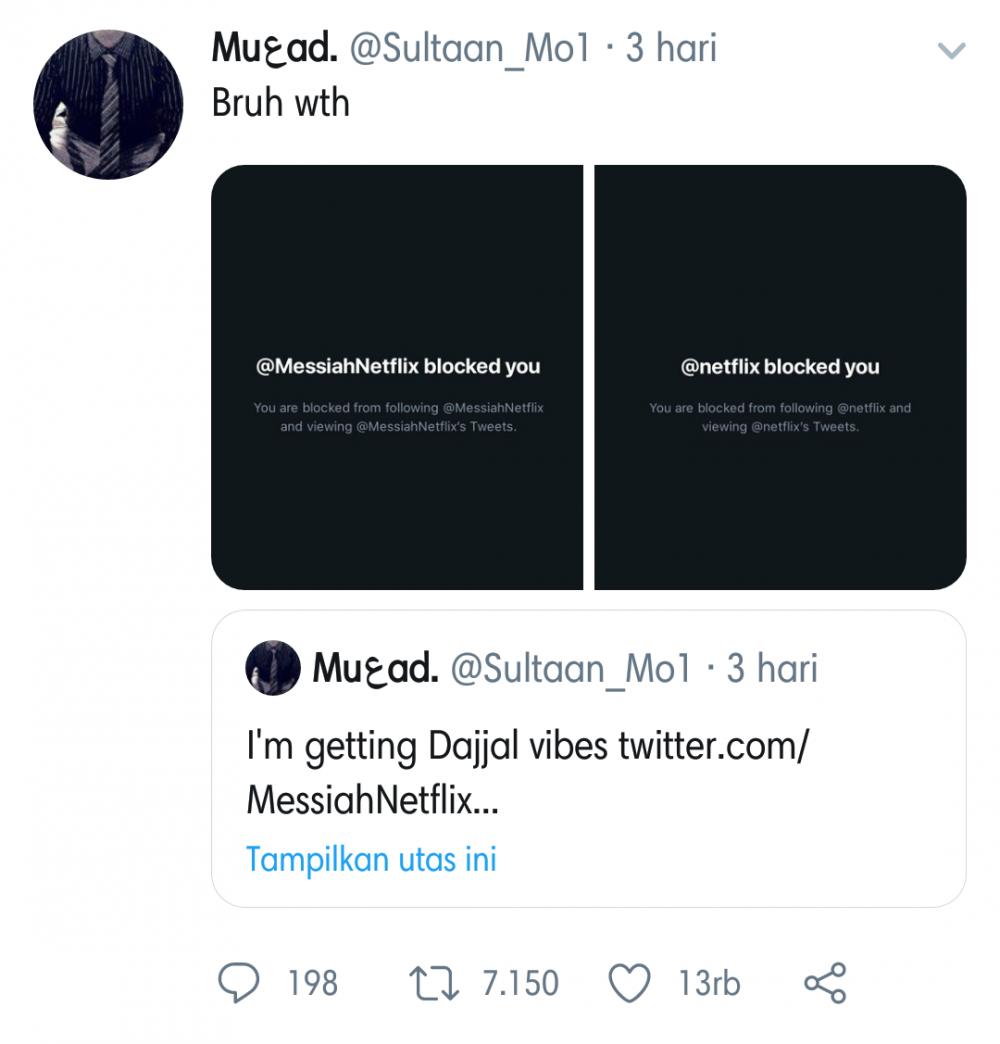This screenshot has height=1044, width=1000.
Task: Click 'Bruh wth' tweet text
Action: tap(280, 103)
